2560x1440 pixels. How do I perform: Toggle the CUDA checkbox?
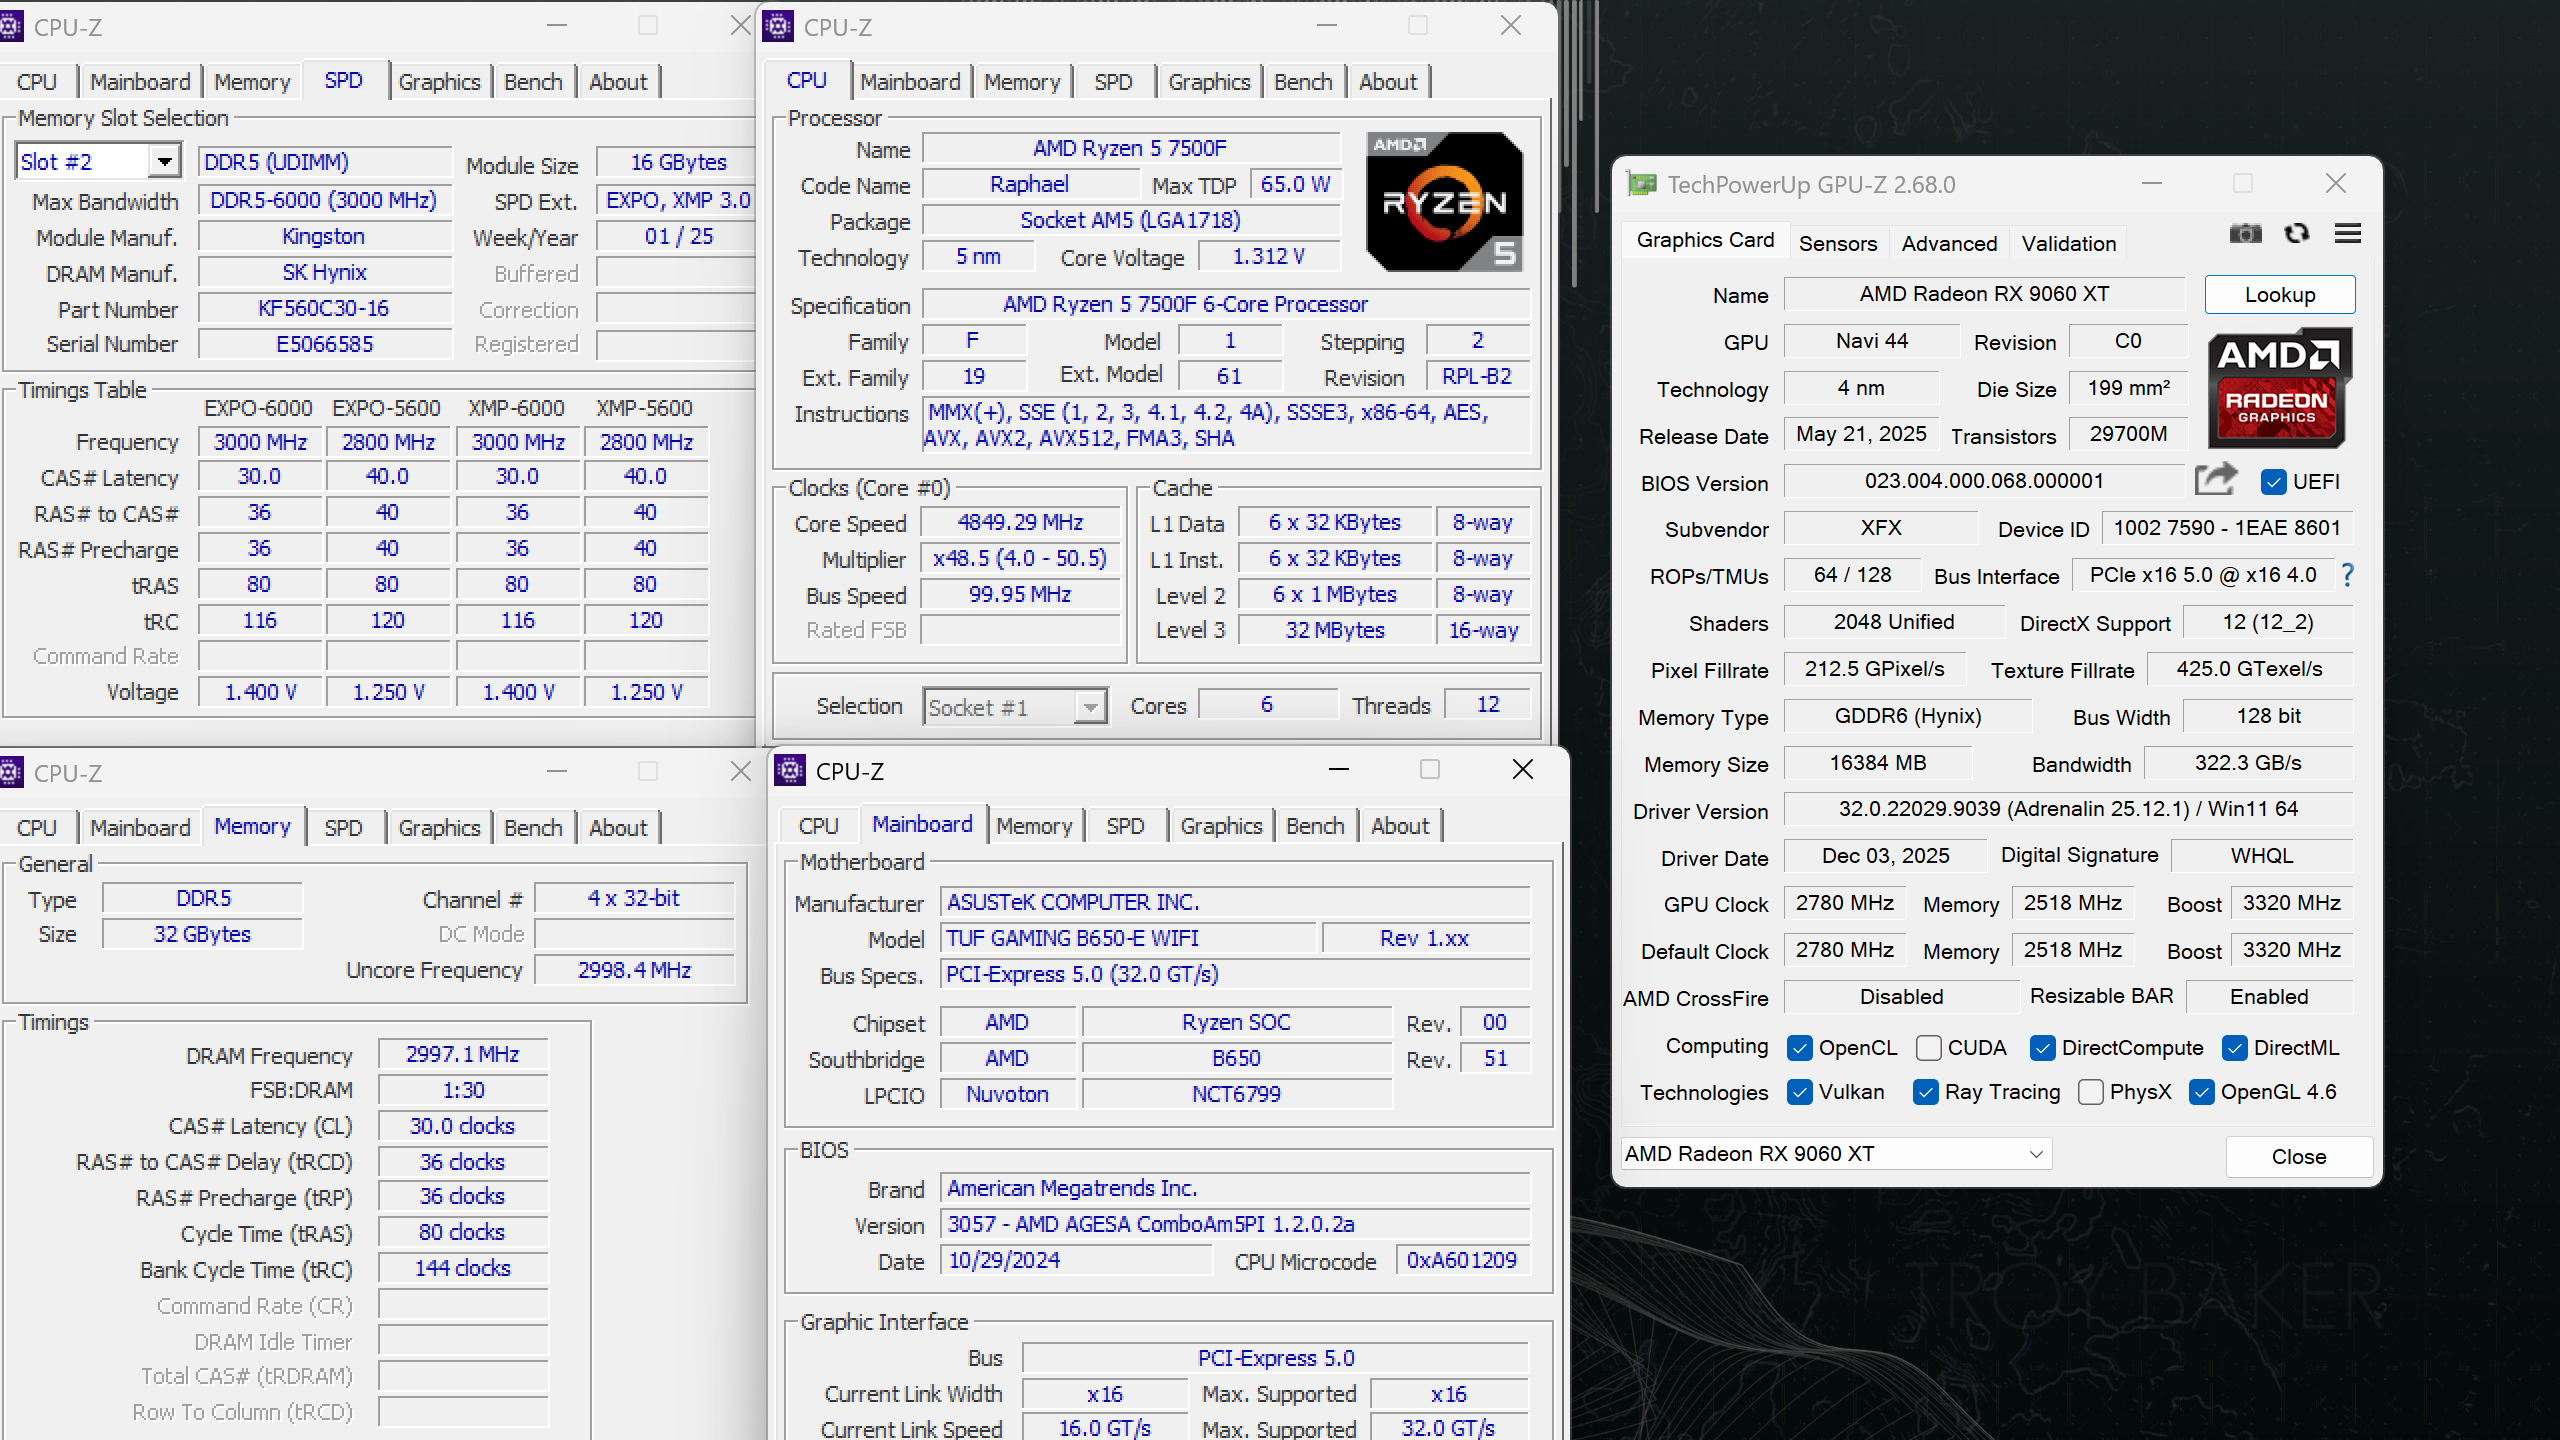pos(1929,1048)
